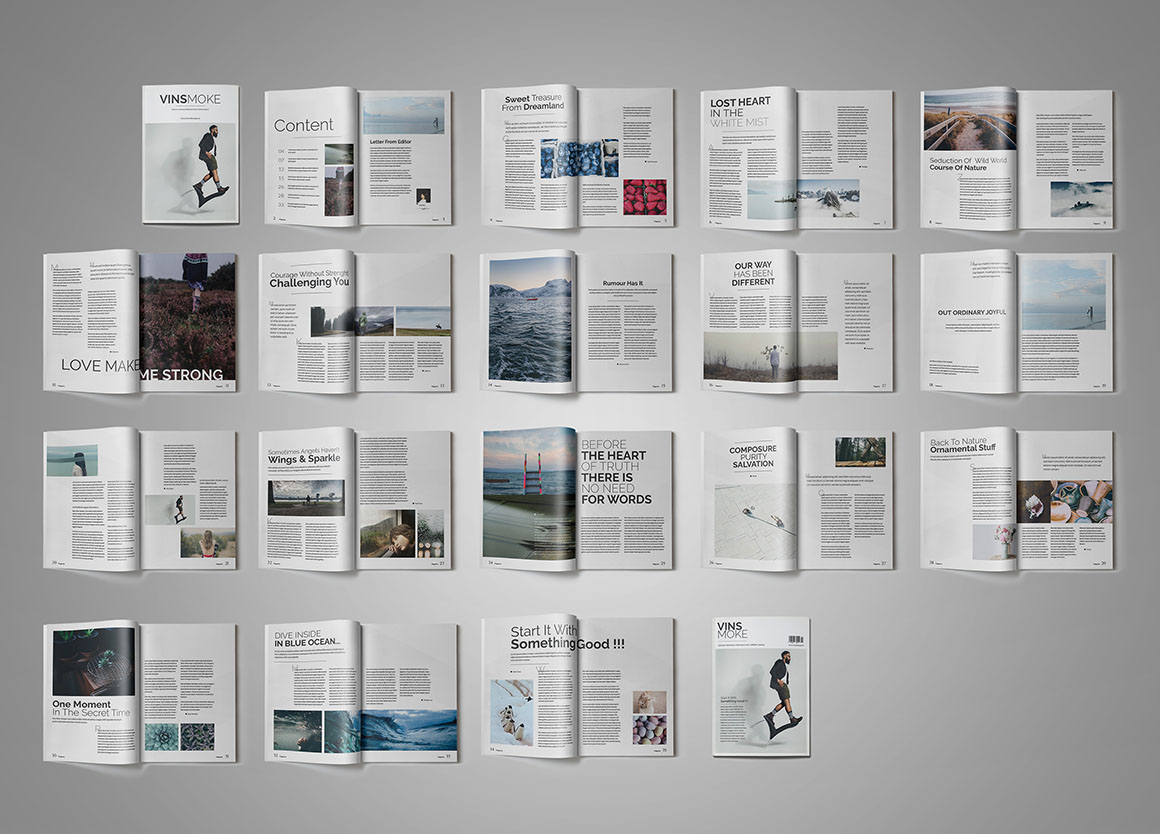This screenshot has width=1160, height=834.
Task: Open the Lost Heart In The White Mist spread
Action: (796, 157)
